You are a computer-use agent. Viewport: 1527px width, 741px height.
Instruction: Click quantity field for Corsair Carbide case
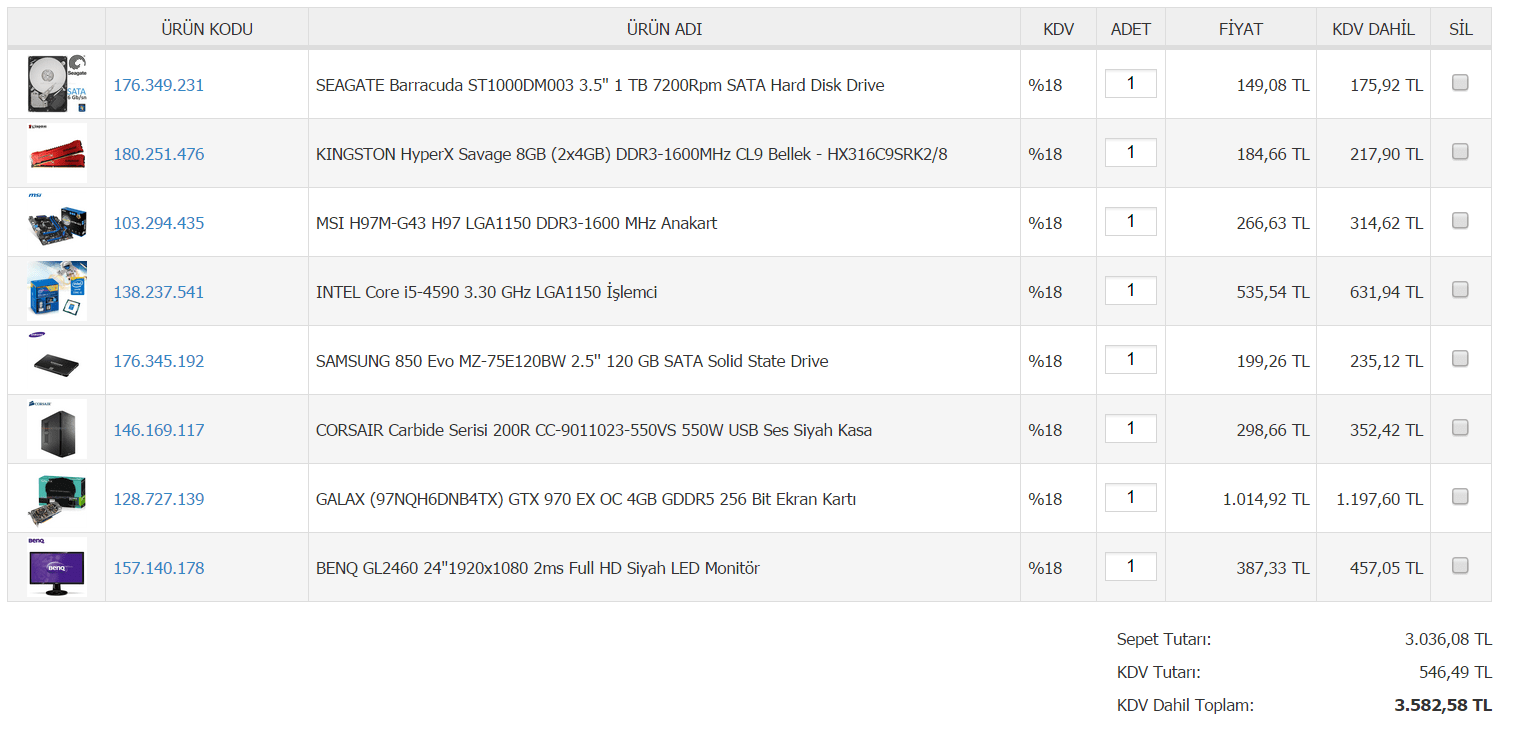(1131, 429)
